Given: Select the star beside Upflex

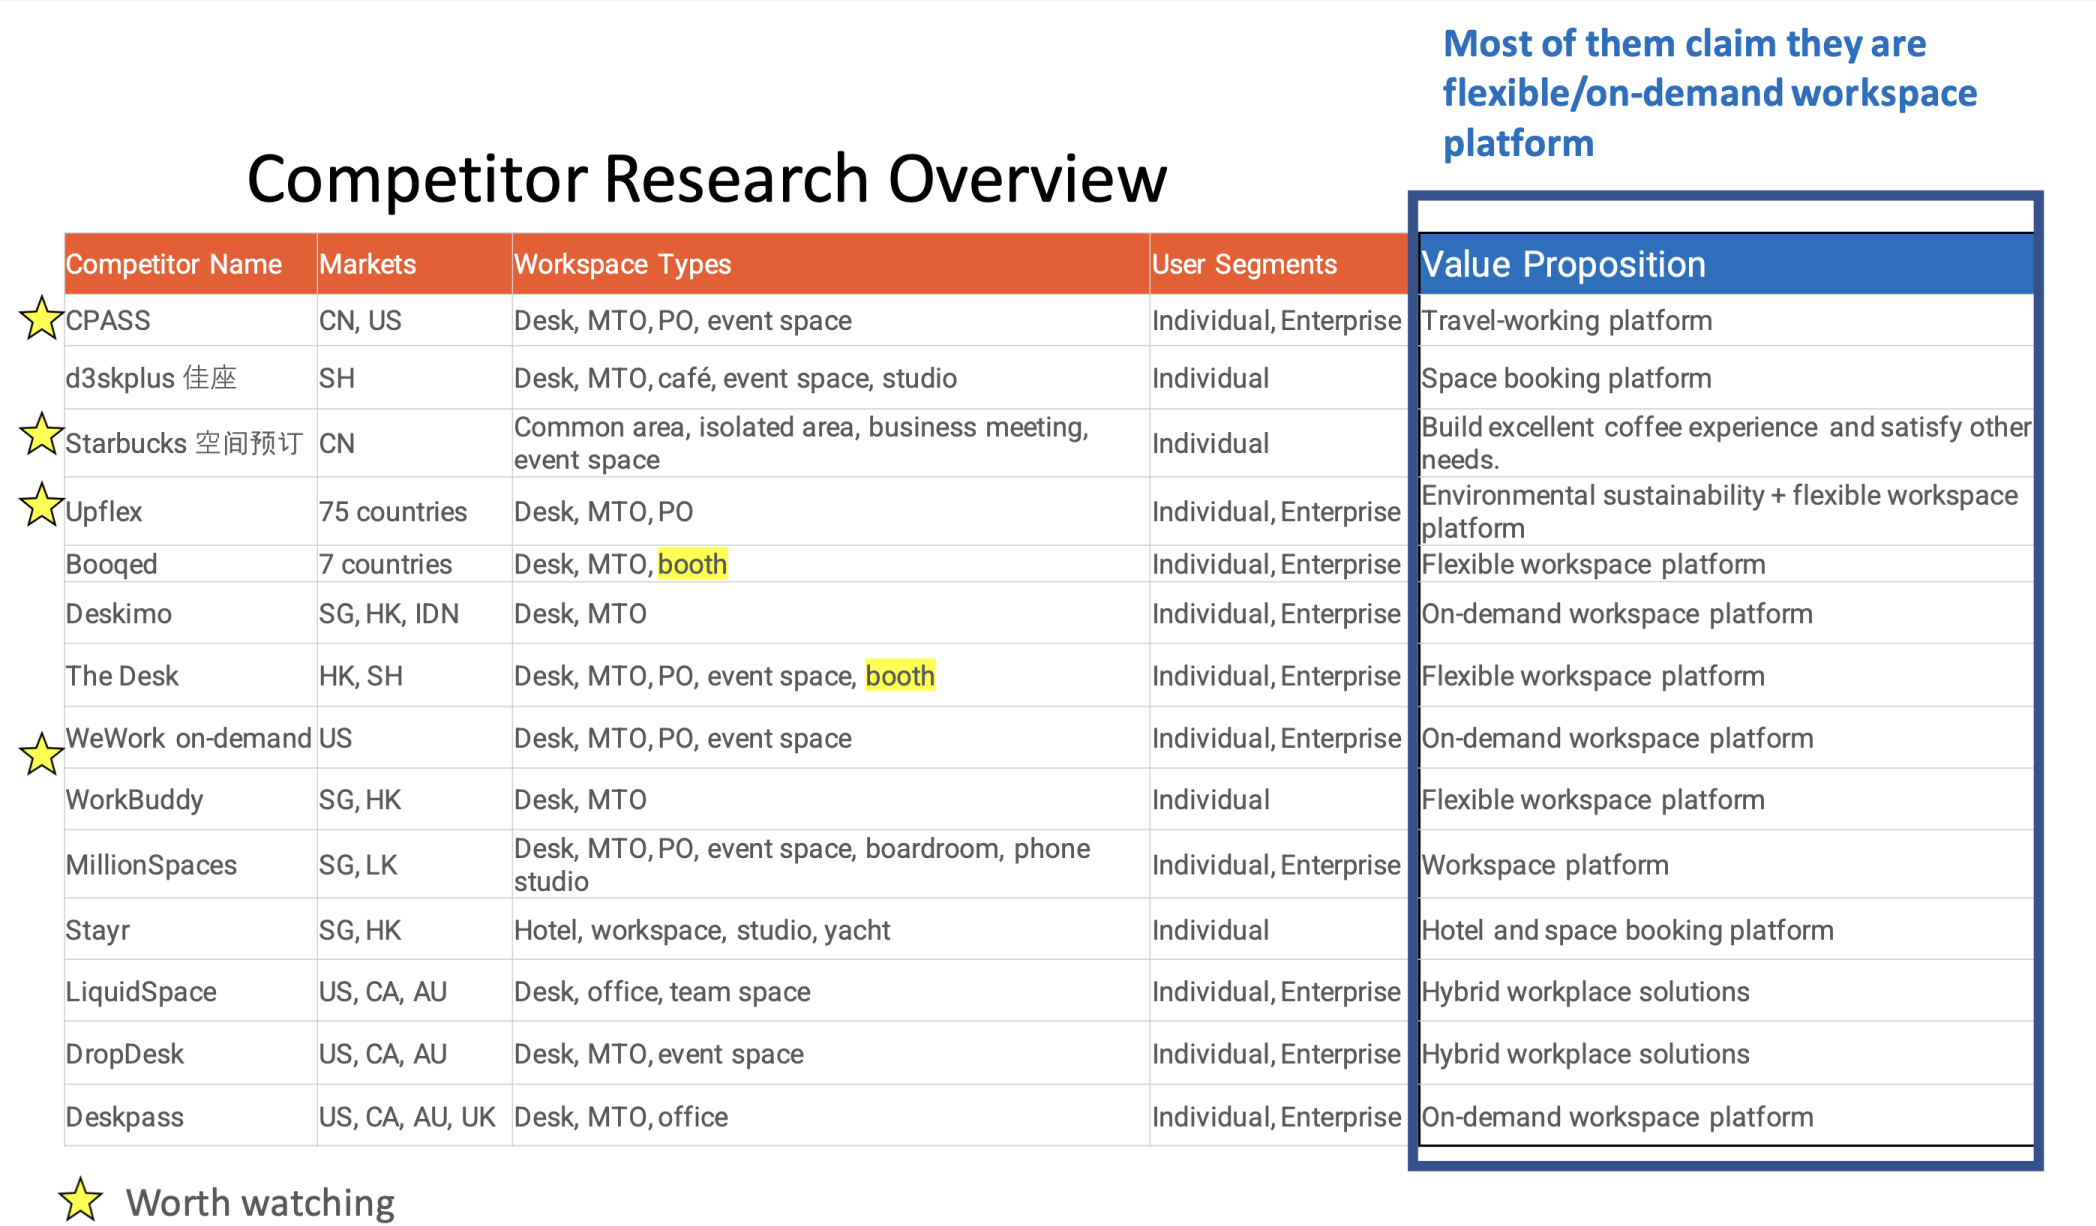Looking at the screenshot, I should [41, 505].
